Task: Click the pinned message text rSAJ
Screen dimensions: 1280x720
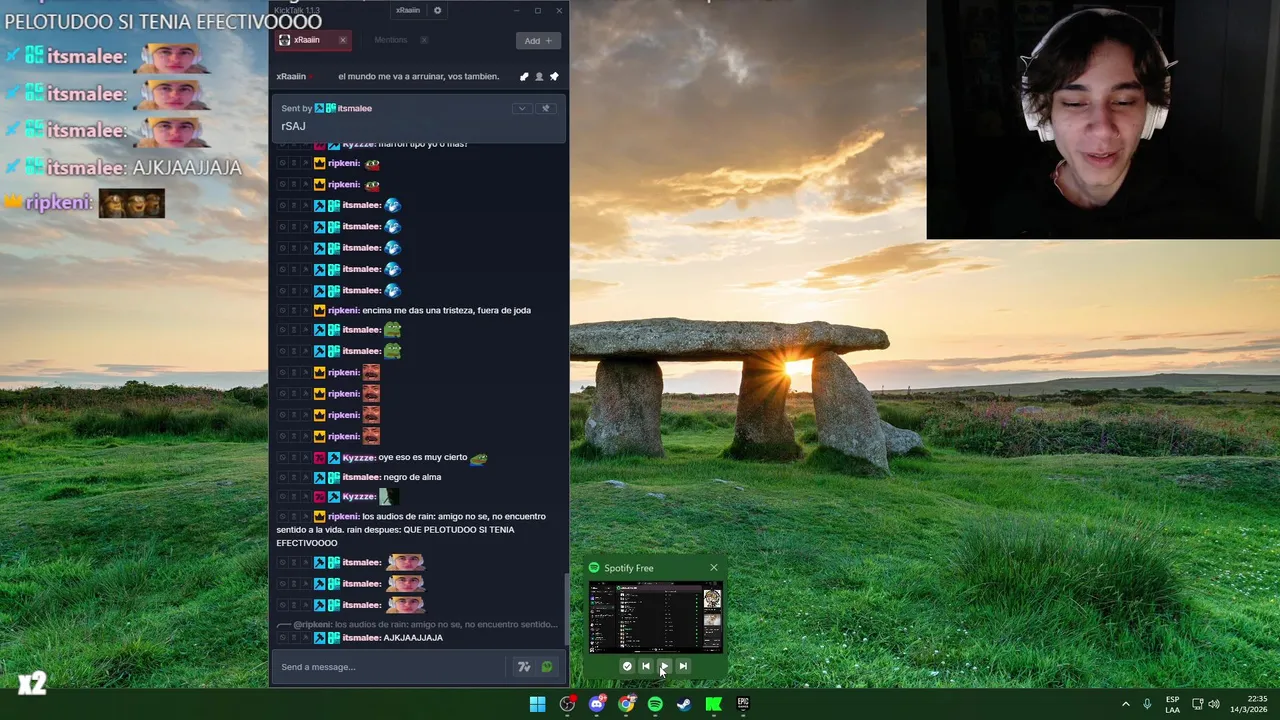Action: 293,126
